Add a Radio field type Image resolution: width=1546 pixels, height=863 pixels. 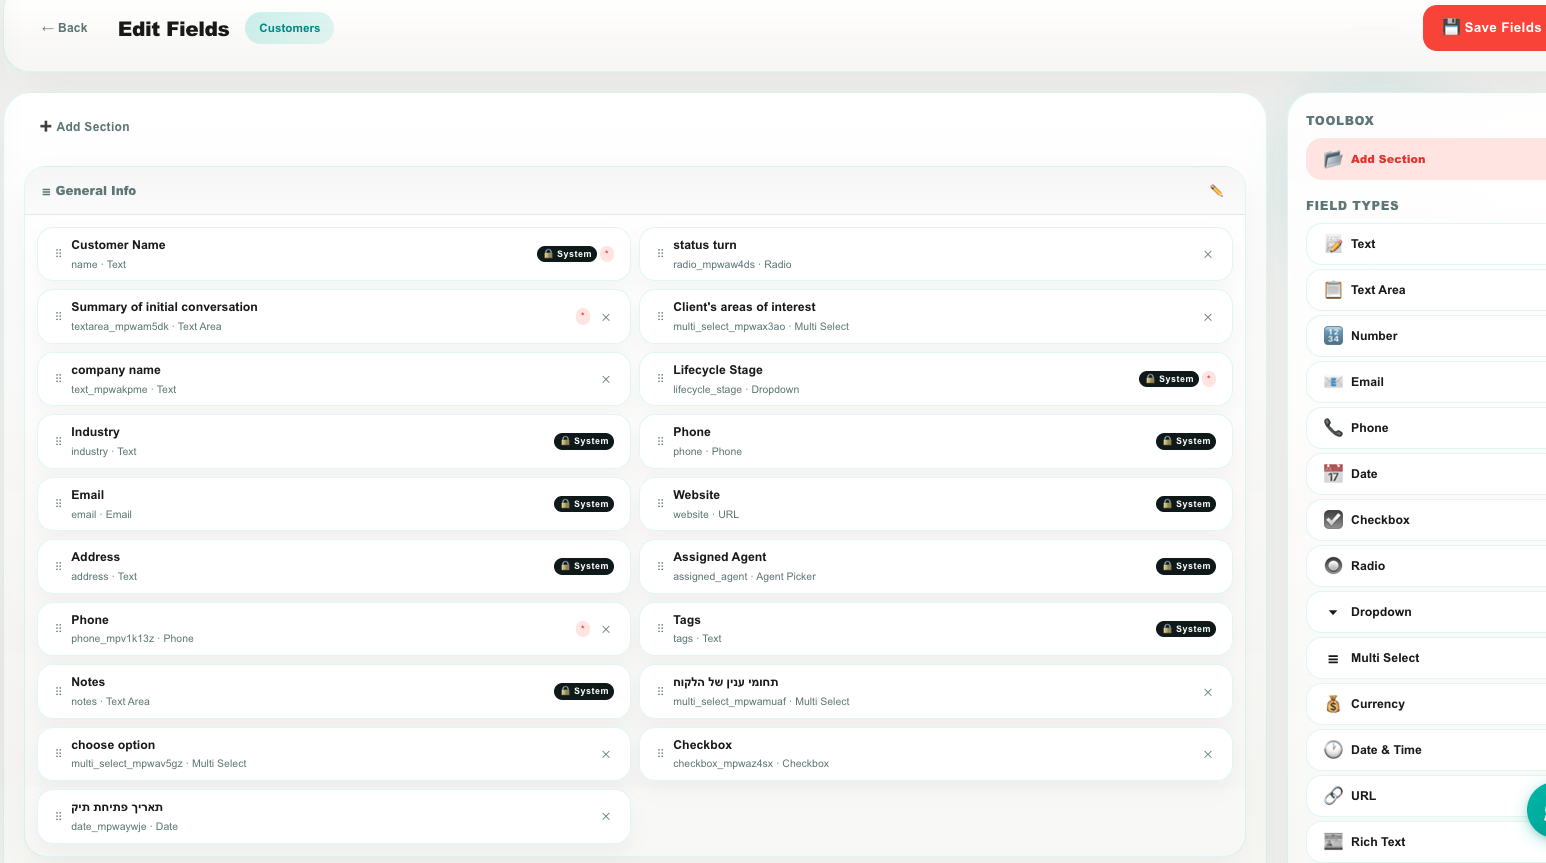(1426, 566)
